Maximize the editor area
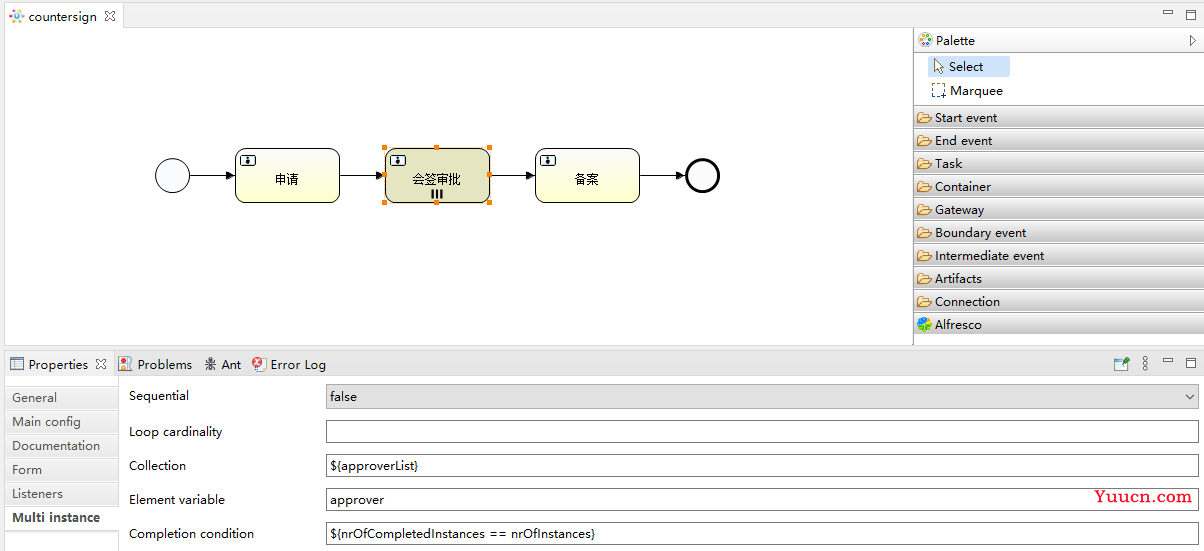 tap(1190, 13)
